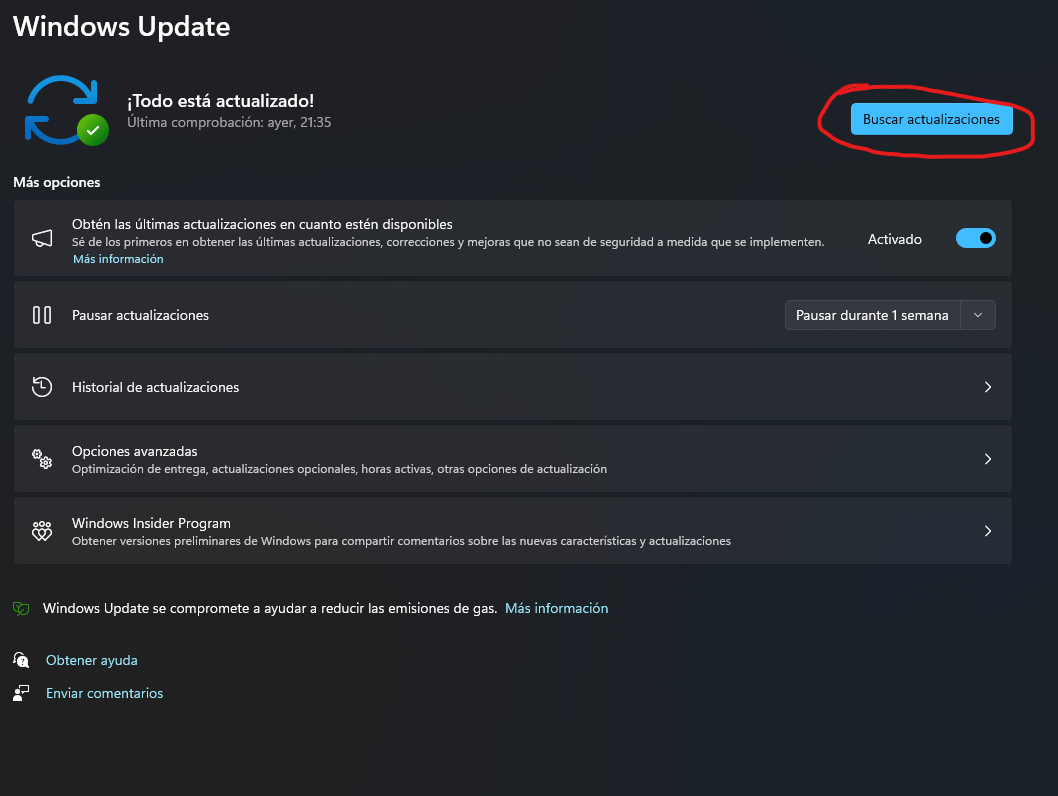Click the pause icon beside Pausar actualizaciones

pos(42,315)
